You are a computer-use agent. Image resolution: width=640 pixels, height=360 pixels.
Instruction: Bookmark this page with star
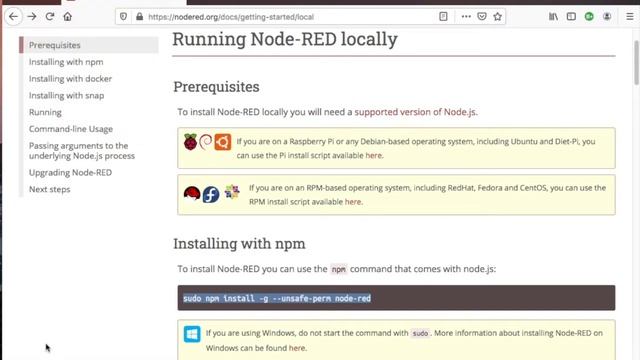pyautogui.click(x=498, y=17)
